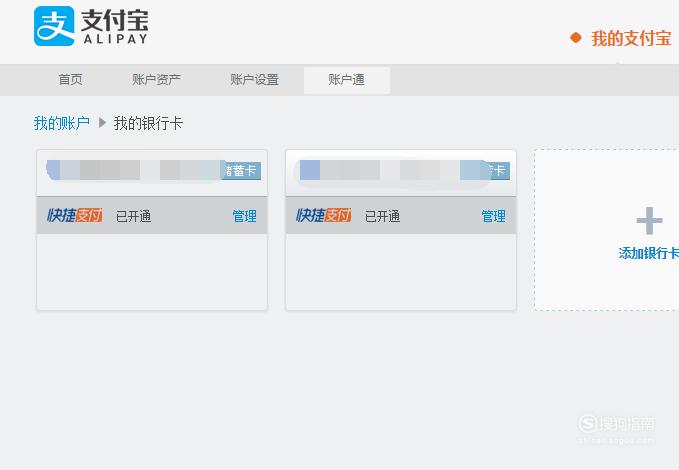Click 已开通 status on first card

133,216
